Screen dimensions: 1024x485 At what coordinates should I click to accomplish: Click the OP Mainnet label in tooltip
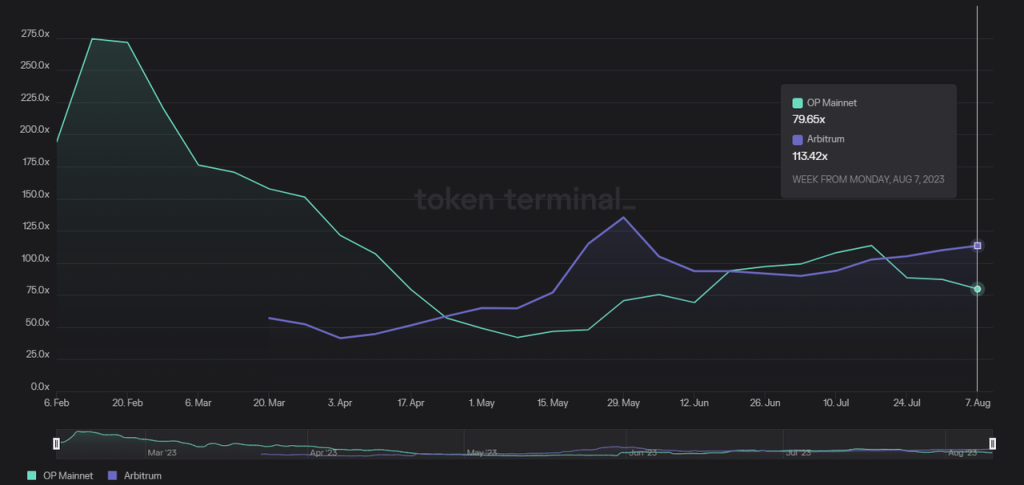click(832, 102)
